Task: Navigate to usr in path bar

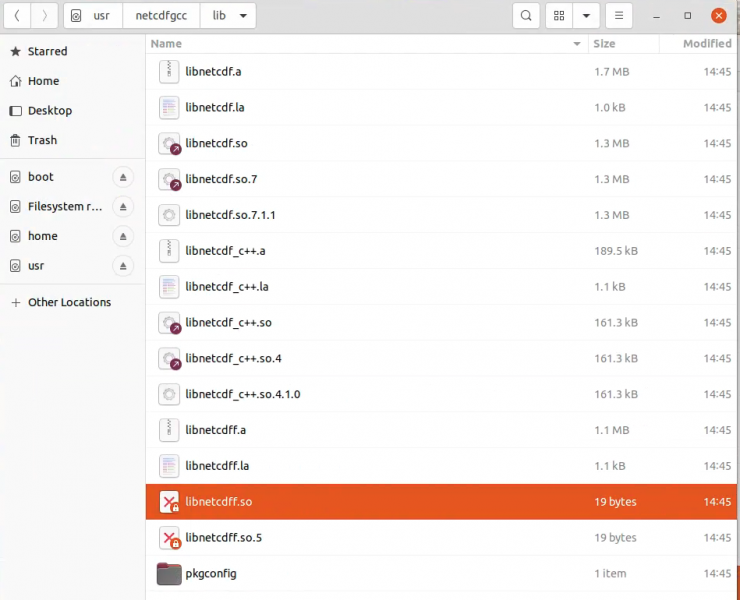Action: click(x=101, y=16)
